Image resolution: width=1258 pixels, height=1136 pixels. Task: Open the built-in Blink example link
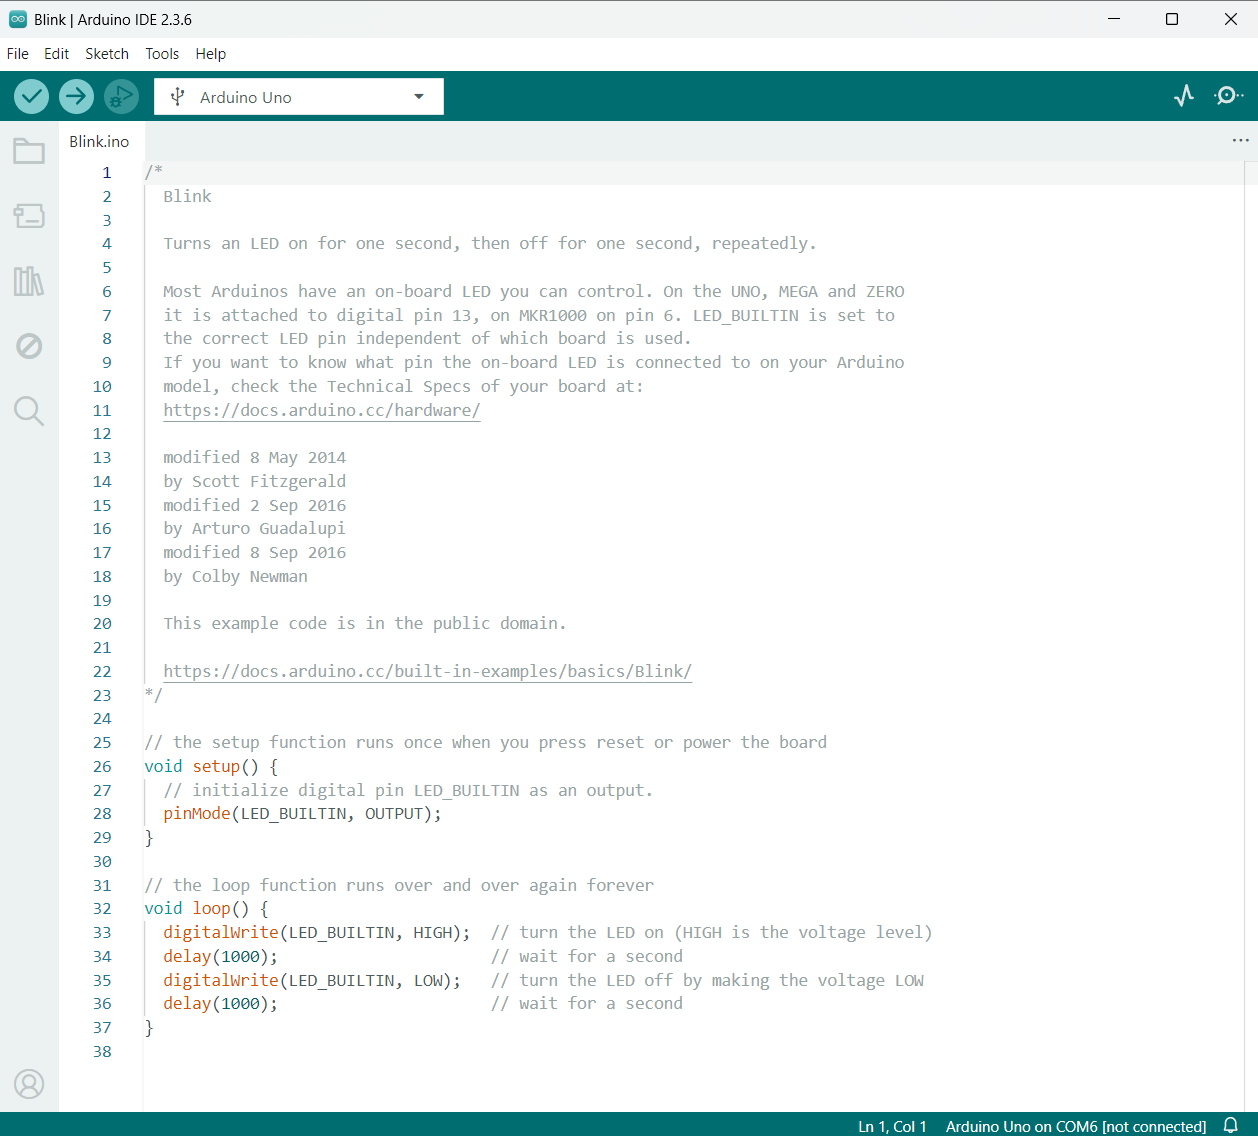click(428, 671)
